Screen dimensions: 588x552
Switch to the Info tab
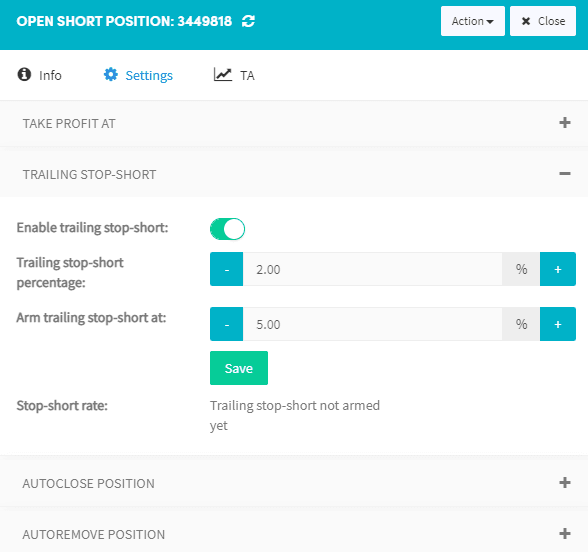pyautogui.click(x=40, y=75)
